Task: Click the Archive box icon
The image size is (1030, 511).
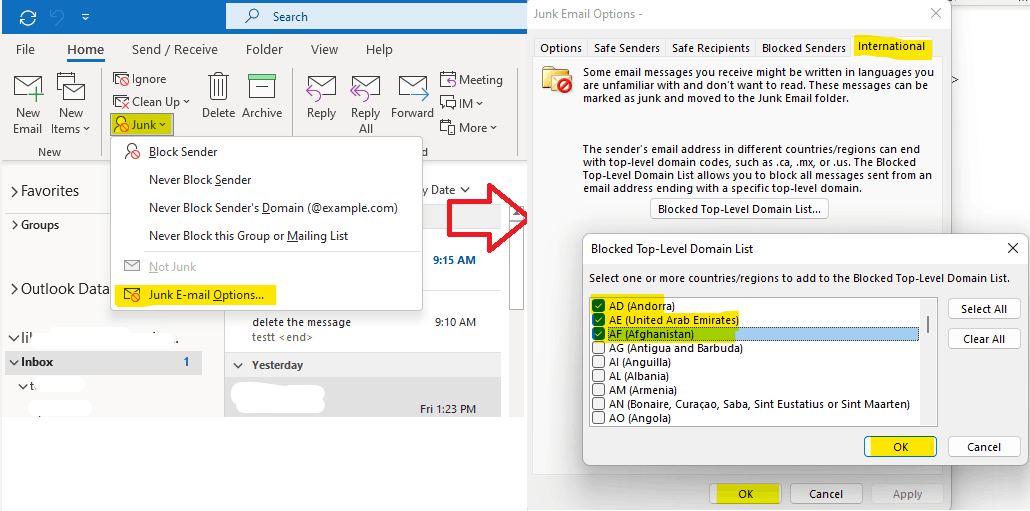Action: click(x=261, y=87)
